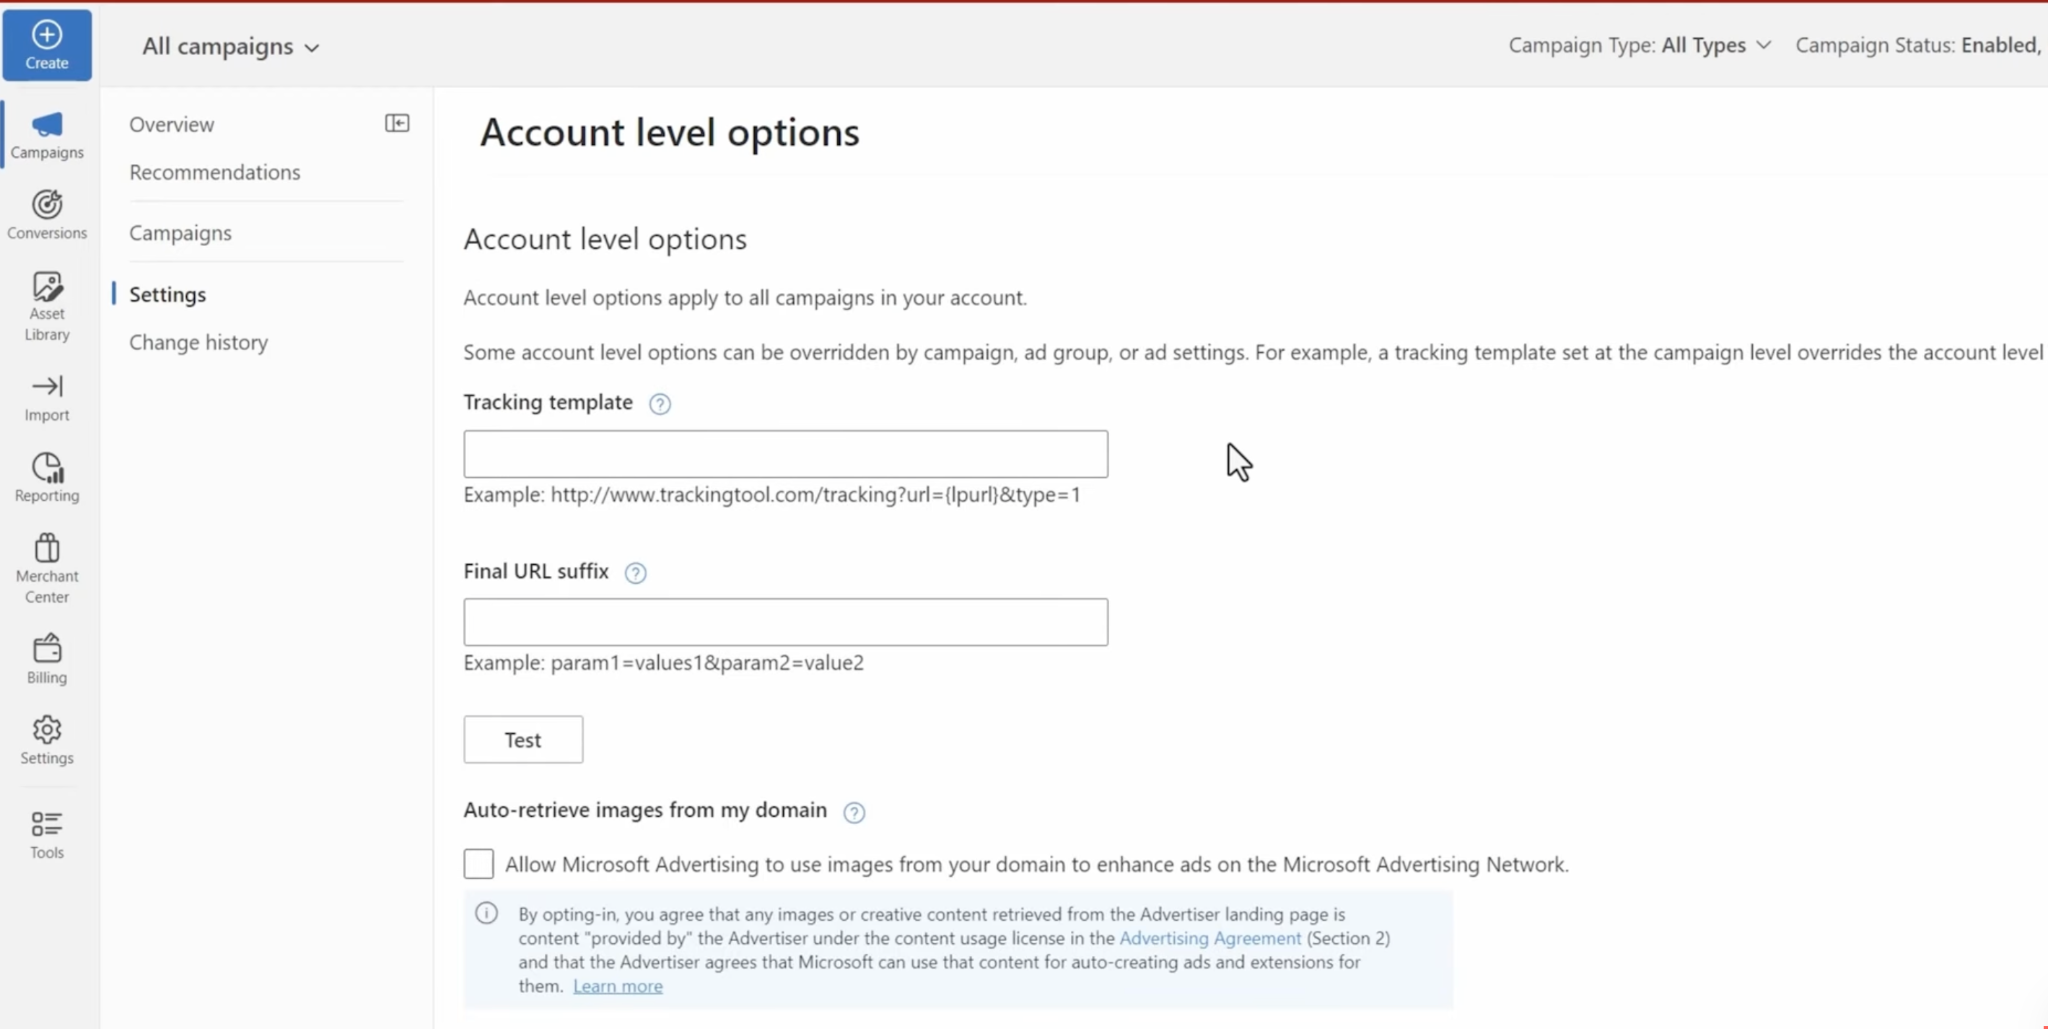The width and height of the screenshot is (2048, 1029).
Task: Open the Campaign Type All Types dropdown
Action: point(1640,45)
